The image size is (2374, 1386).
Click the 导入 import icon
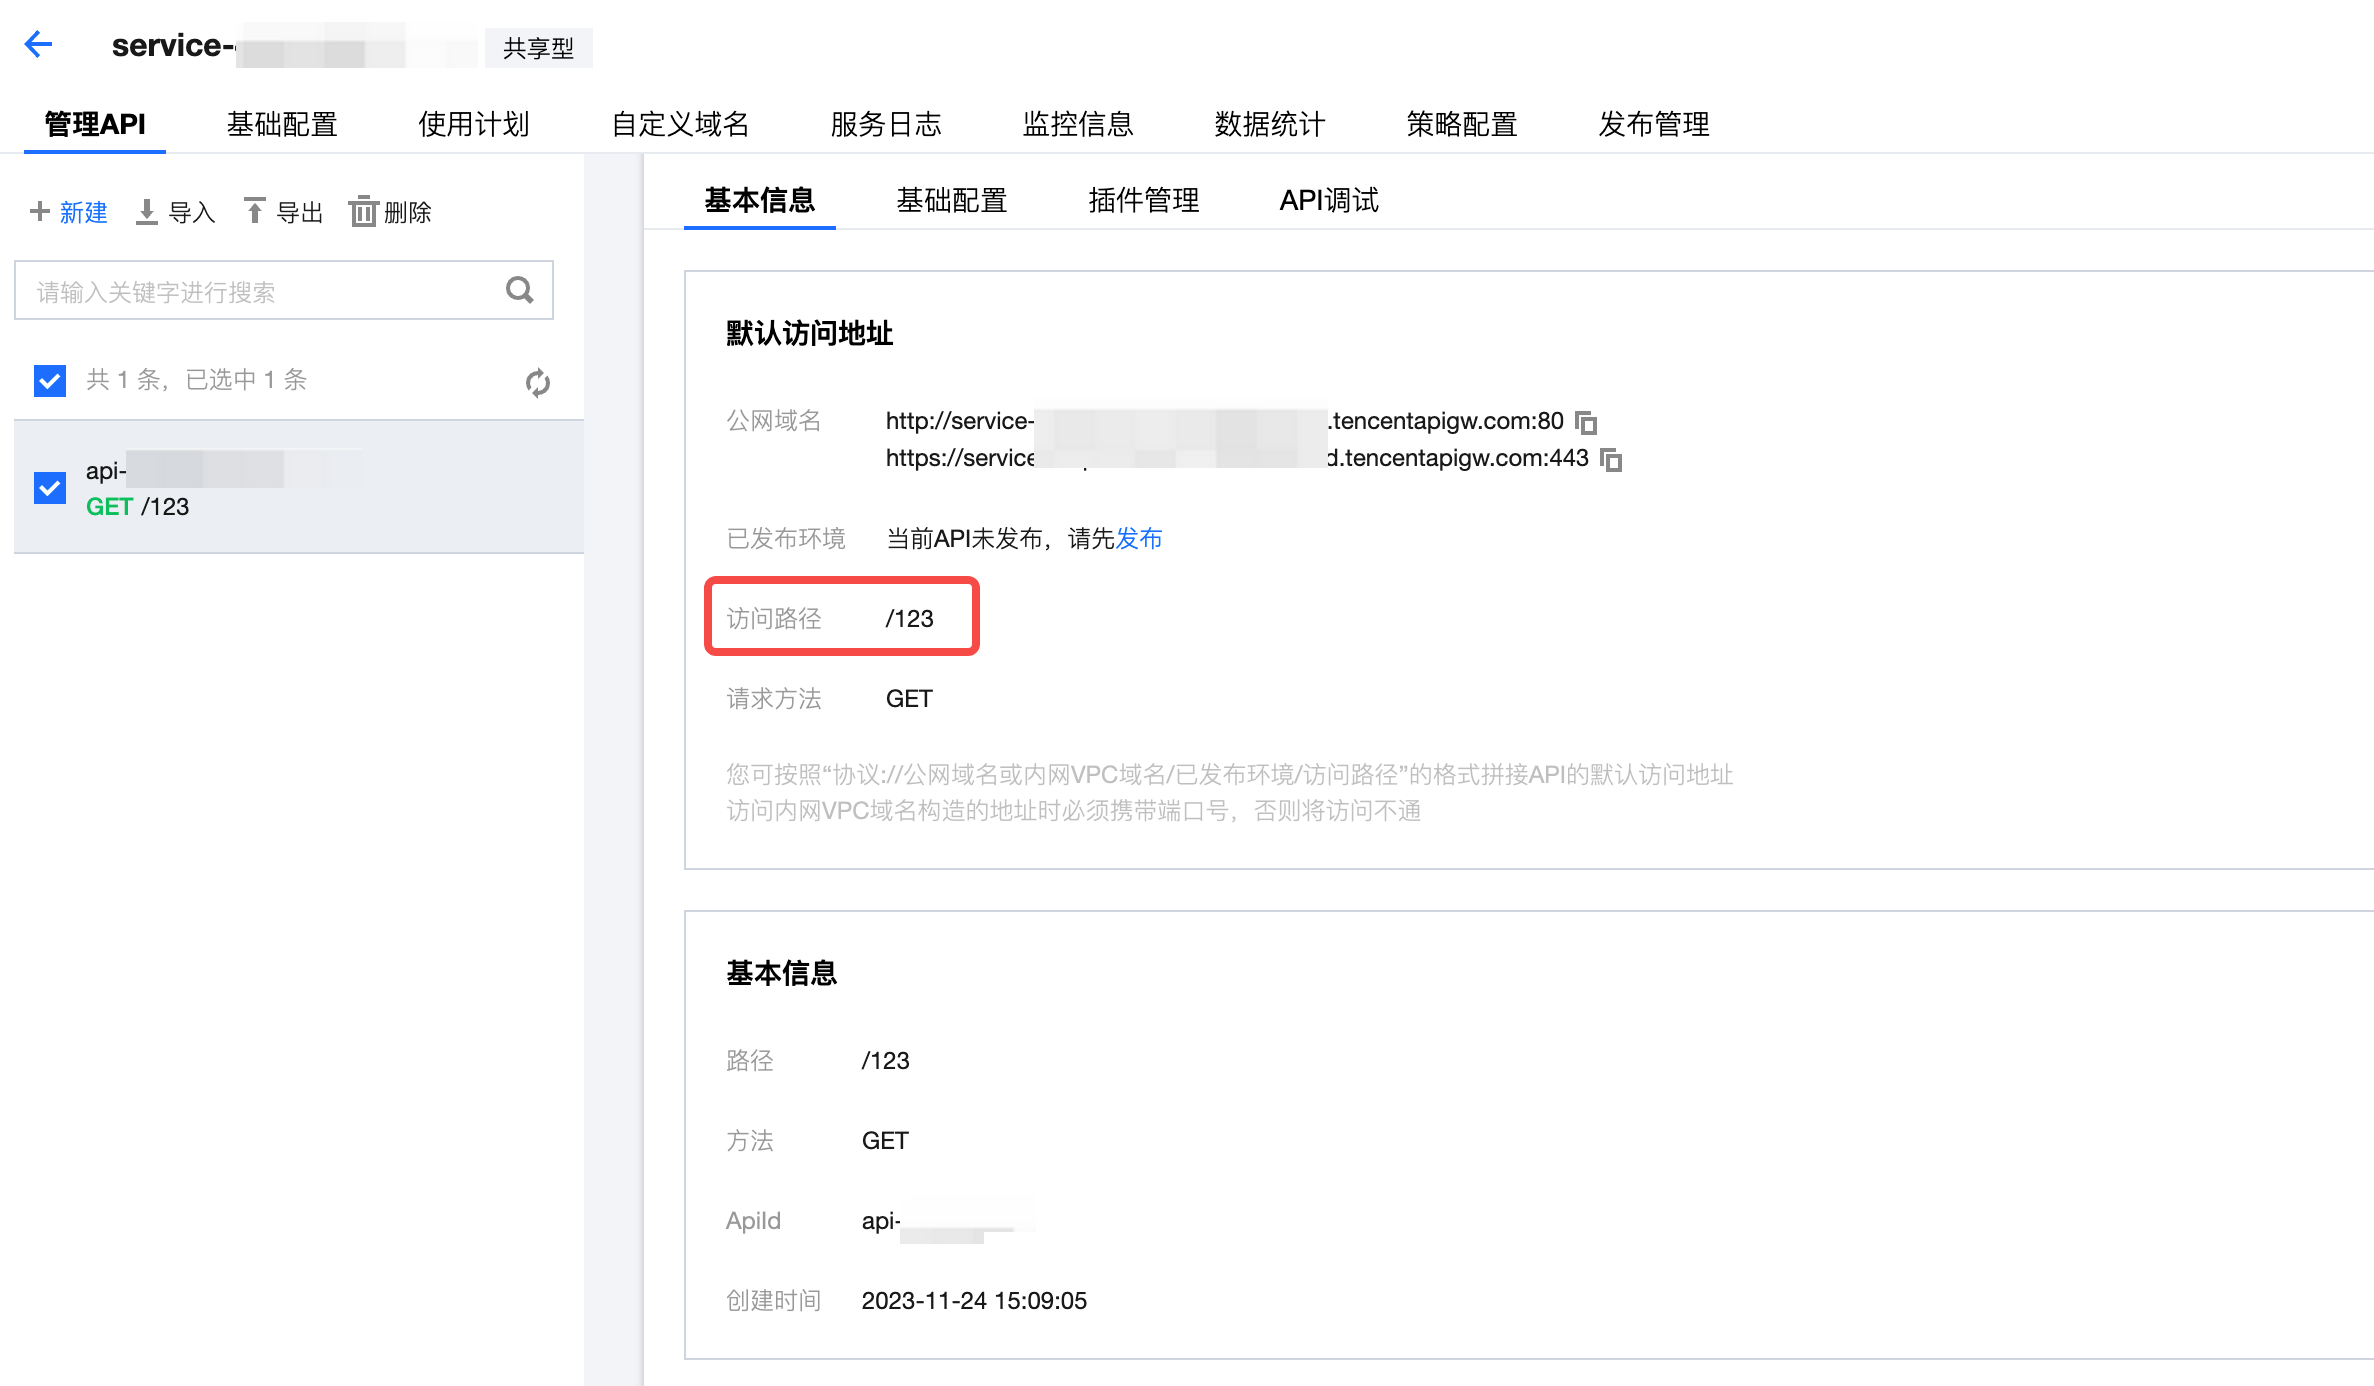tap(147, 211)
